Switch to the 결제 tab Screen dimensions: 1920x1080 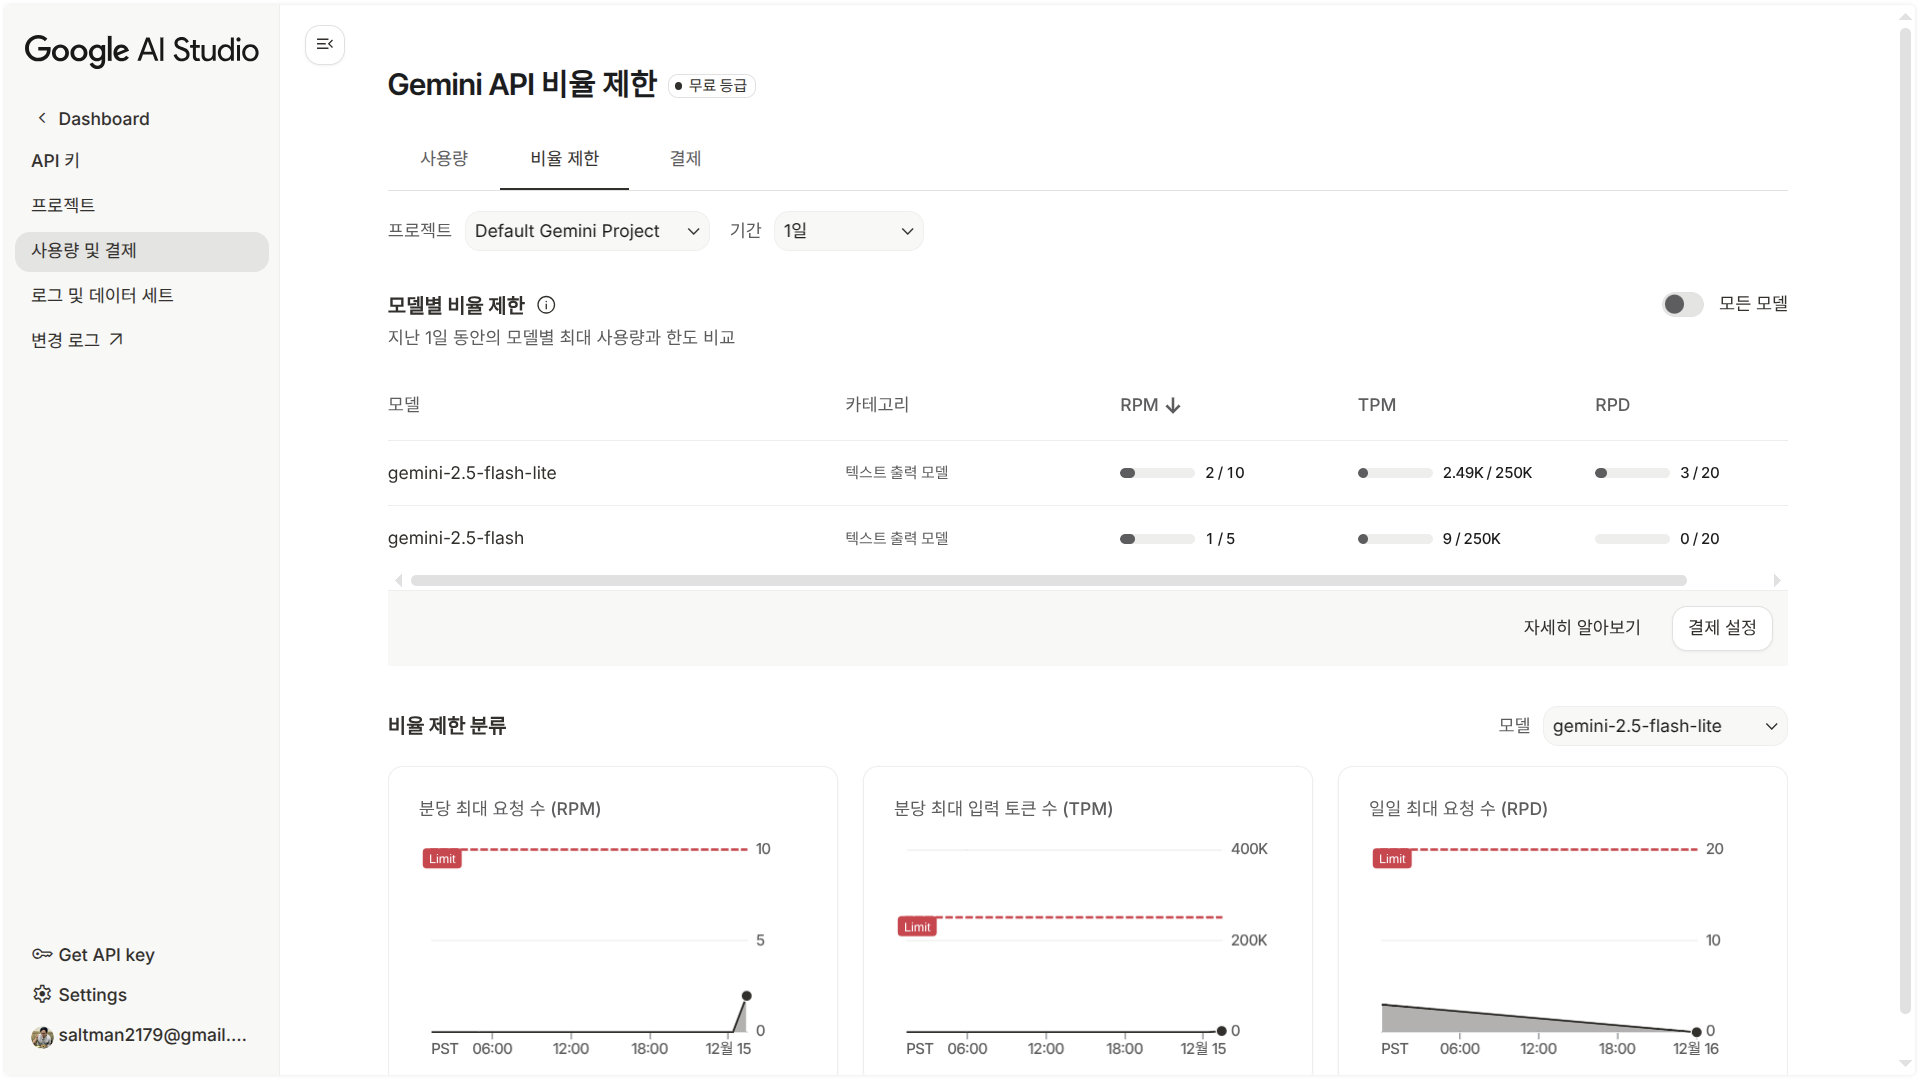tap(685, 158)
